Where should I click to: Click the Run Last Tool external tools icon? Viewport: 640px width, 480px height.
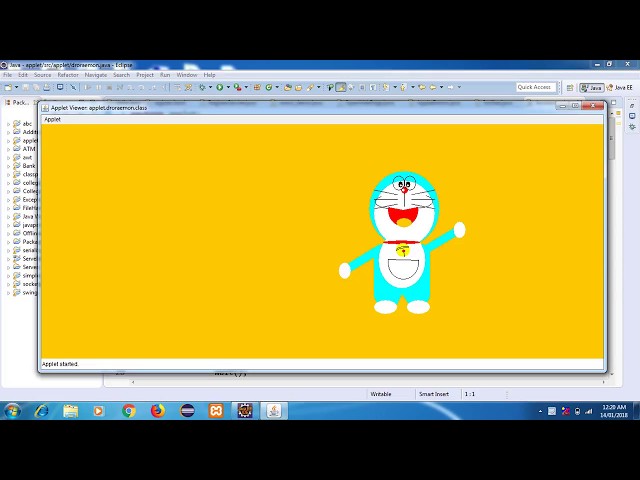pos(237,87)
